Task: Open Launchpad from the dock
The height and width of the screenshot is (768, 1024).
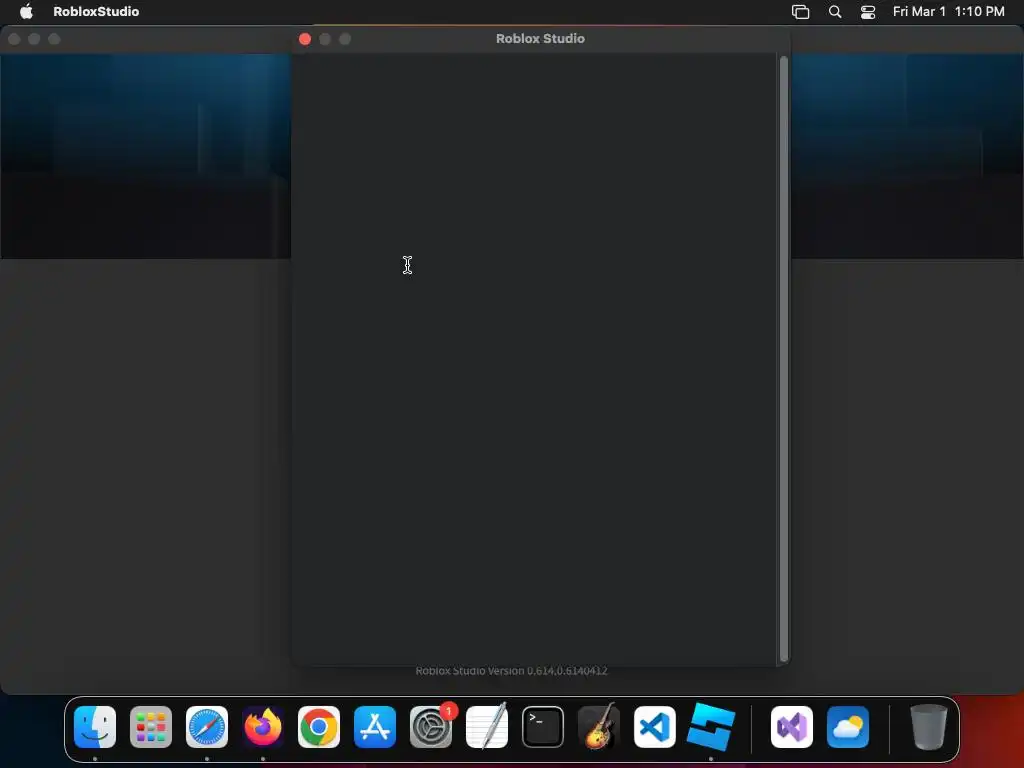Action: point(151,727)
